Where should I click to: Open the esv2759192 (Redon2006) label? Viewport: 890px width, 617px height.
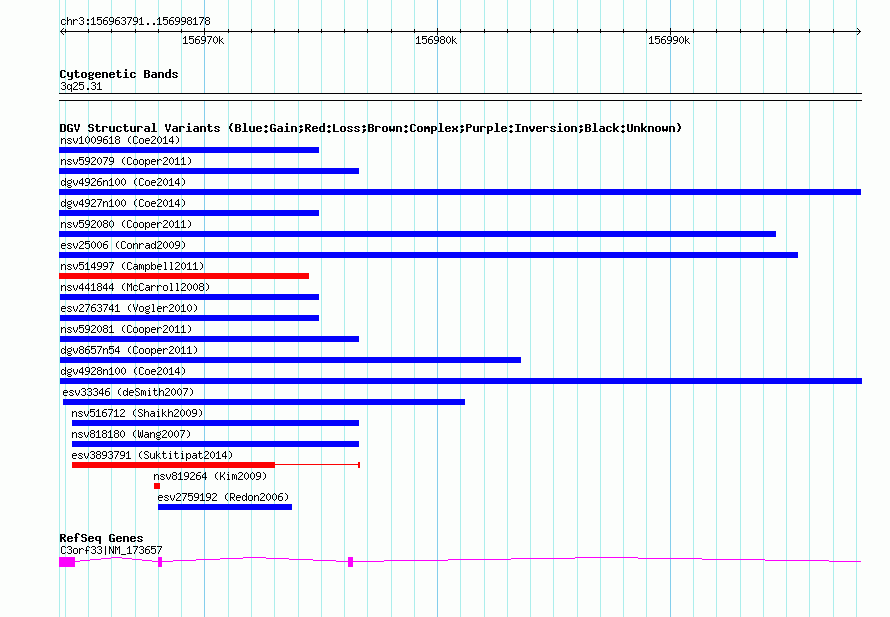coord(223,497)
